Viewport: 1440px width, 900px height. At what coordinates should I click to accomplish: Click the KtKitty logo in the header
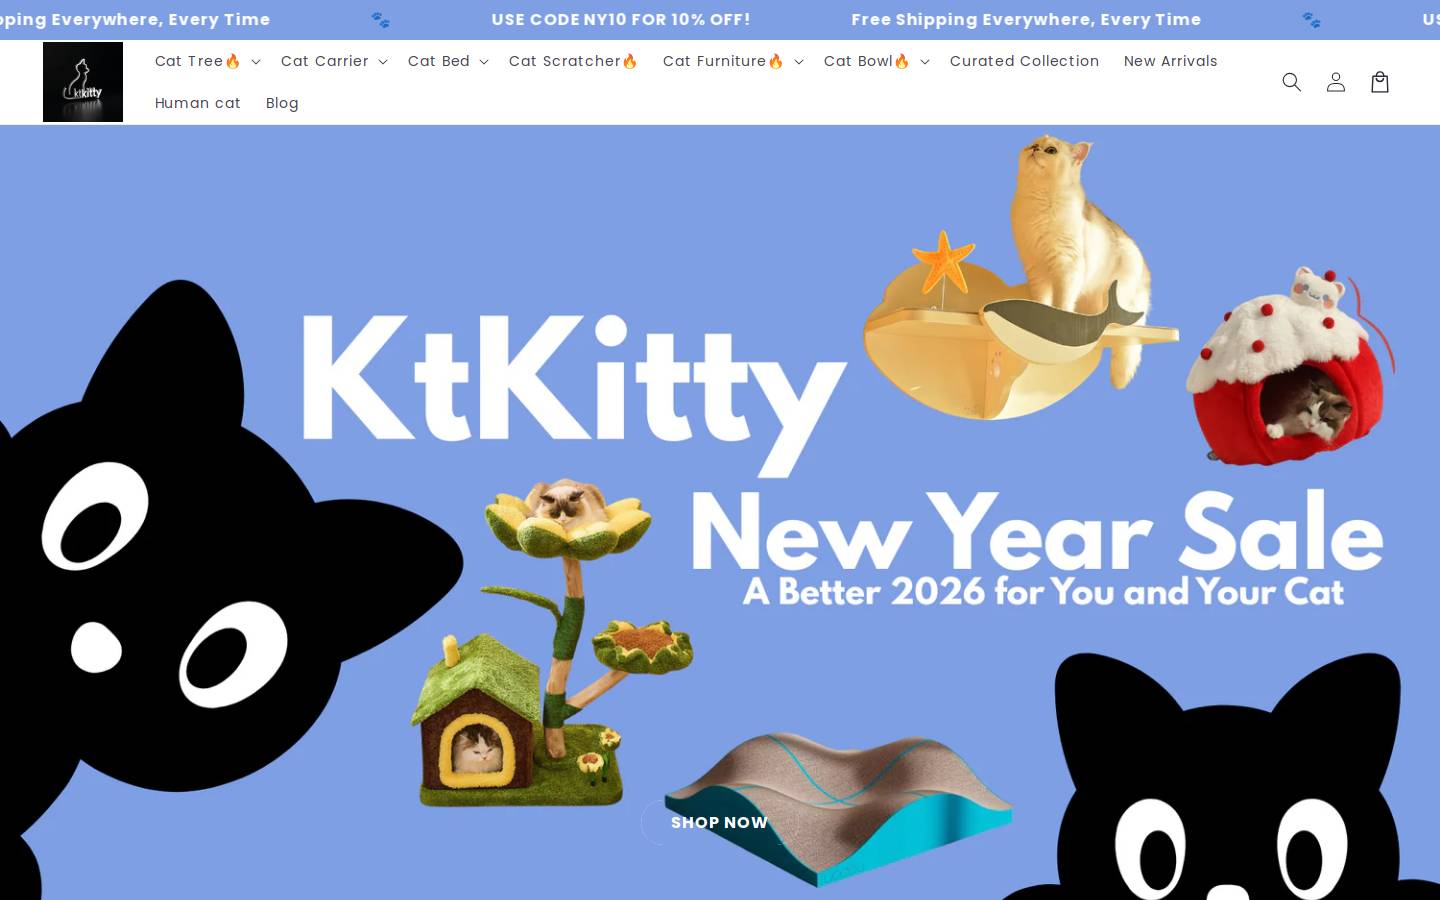(x=83, y=82)
